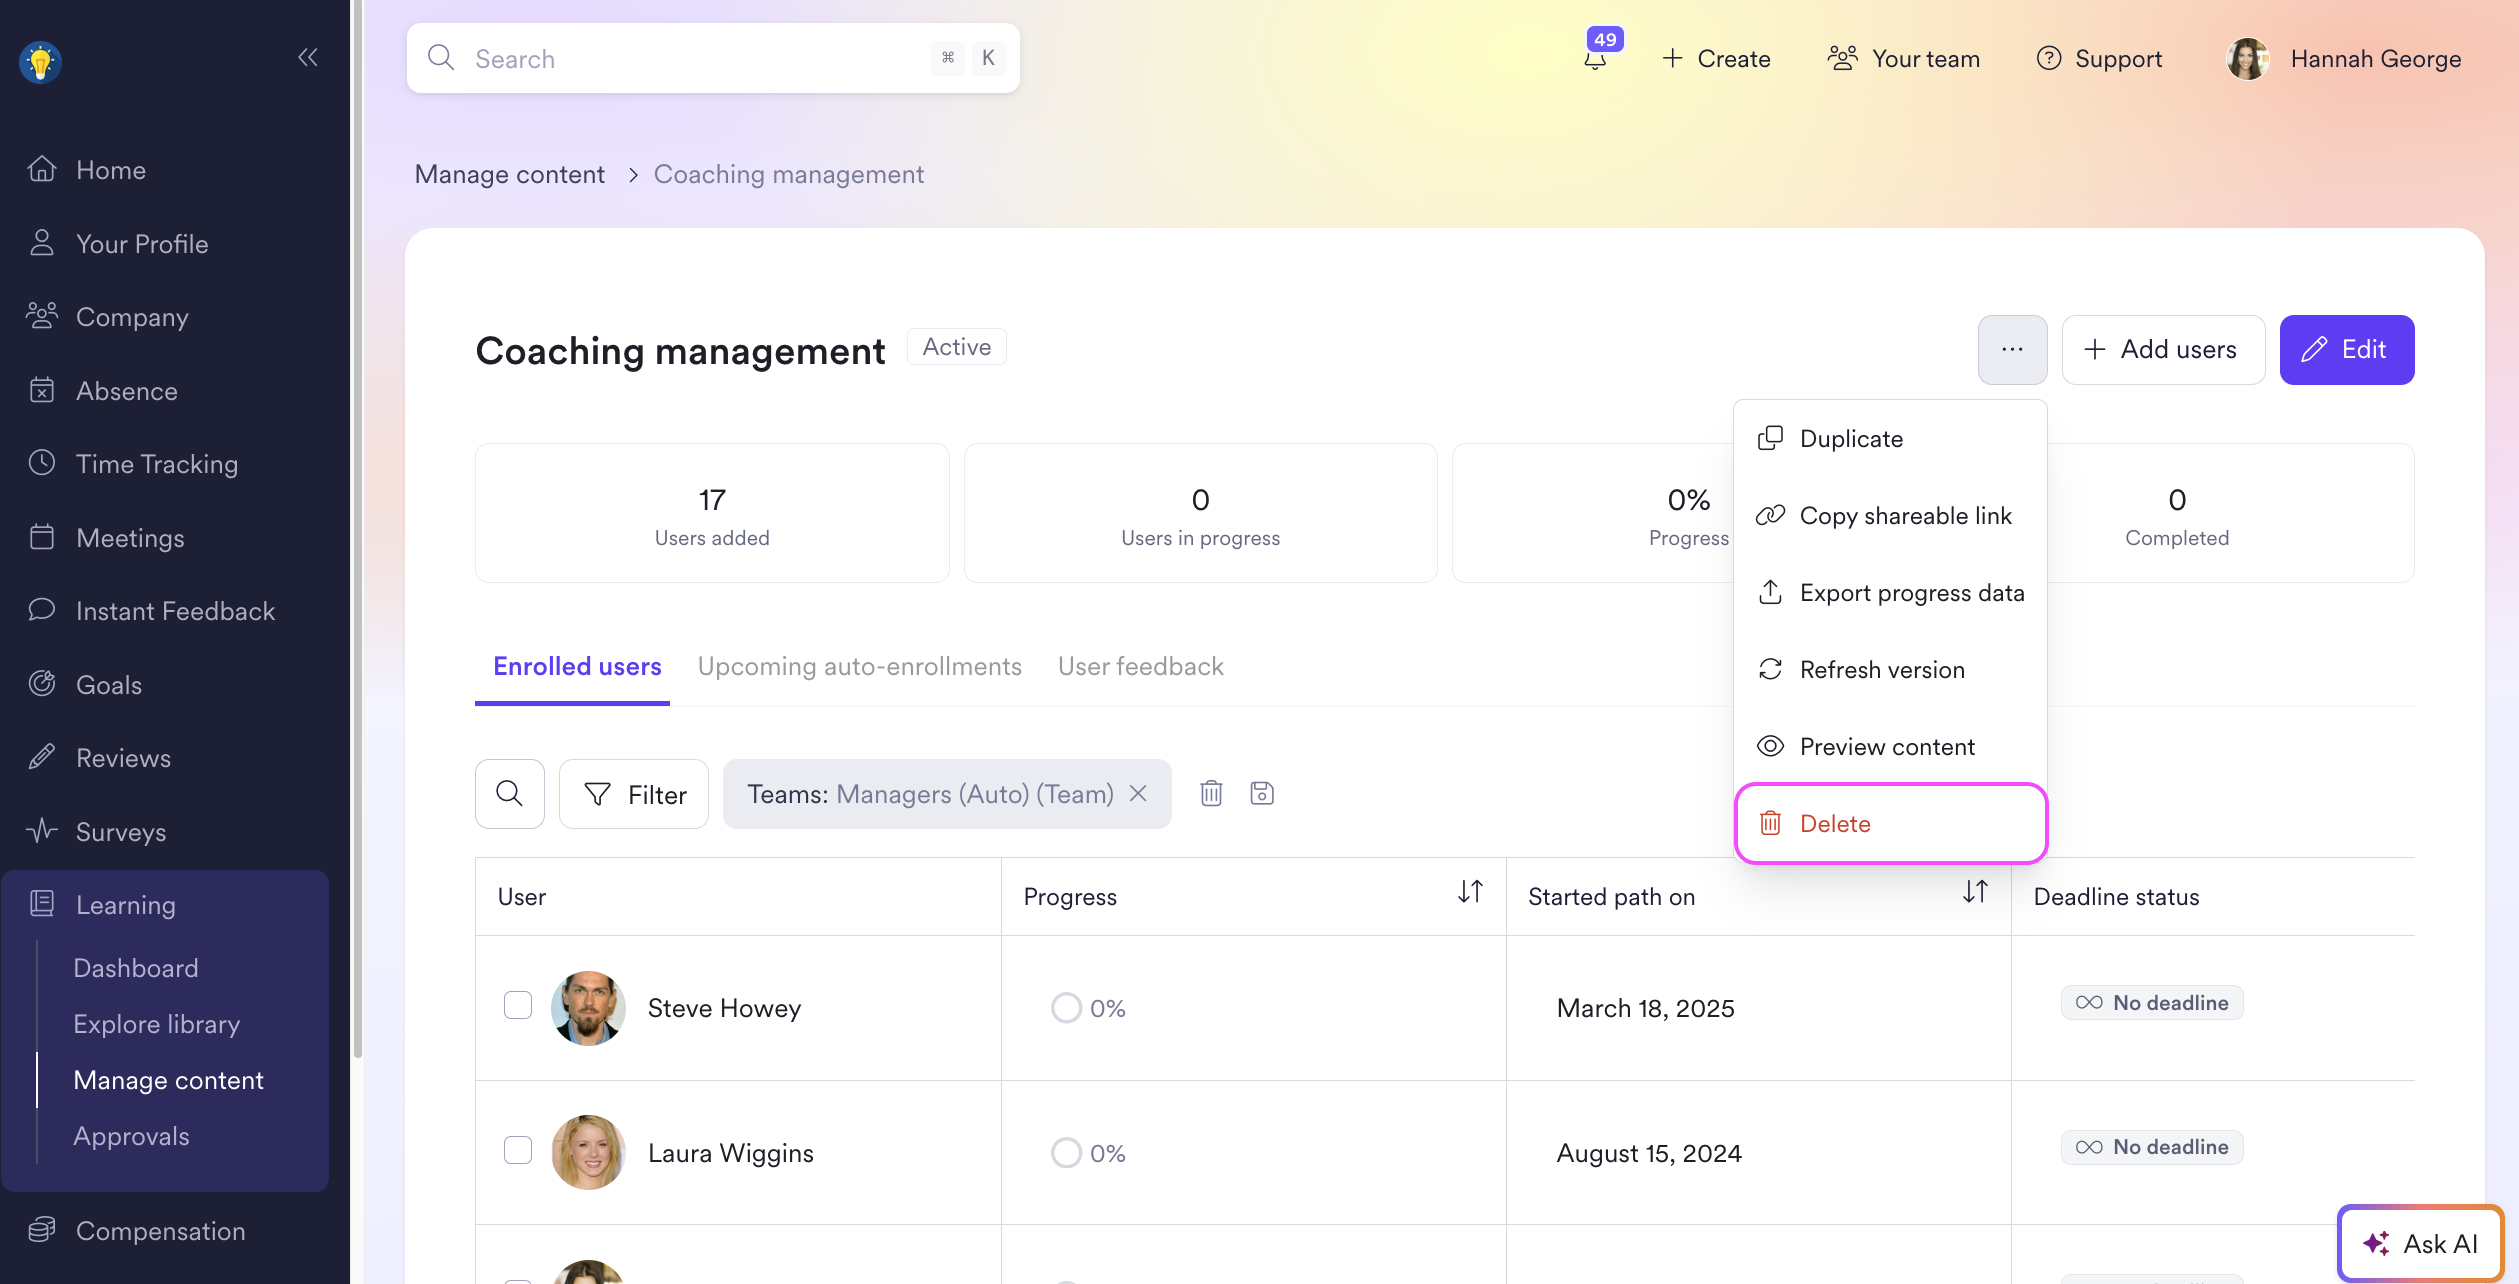Viewport: 2519px width, 1284px height.
Task: Choose Delete from the options menu
Action: [x=1835, y=824]
